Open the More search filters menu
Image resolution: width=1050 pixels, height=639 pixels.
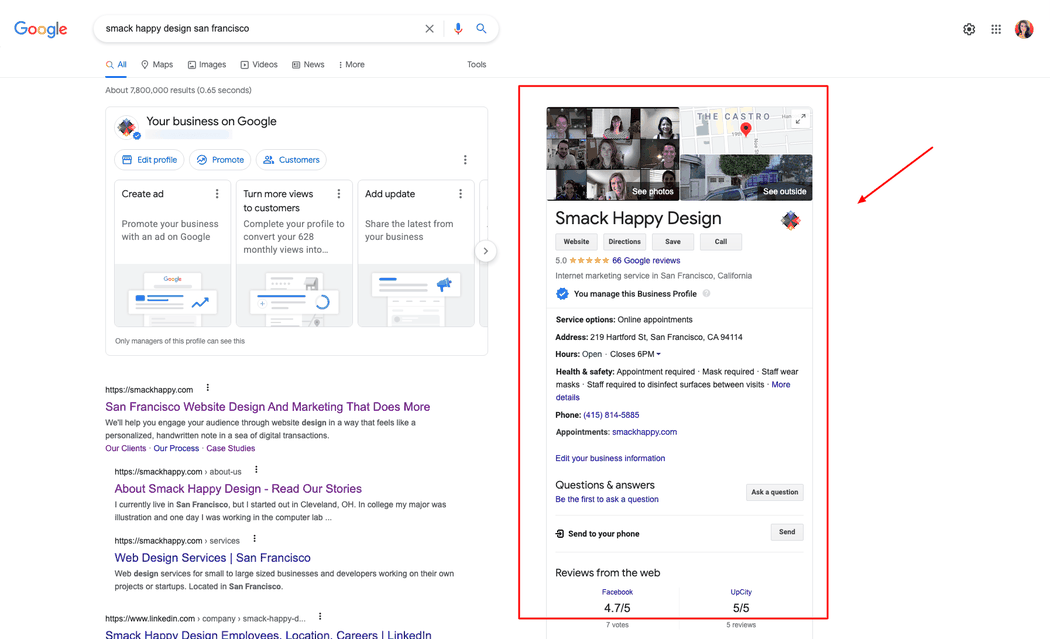pyautogui.click(x=352, y=65)
